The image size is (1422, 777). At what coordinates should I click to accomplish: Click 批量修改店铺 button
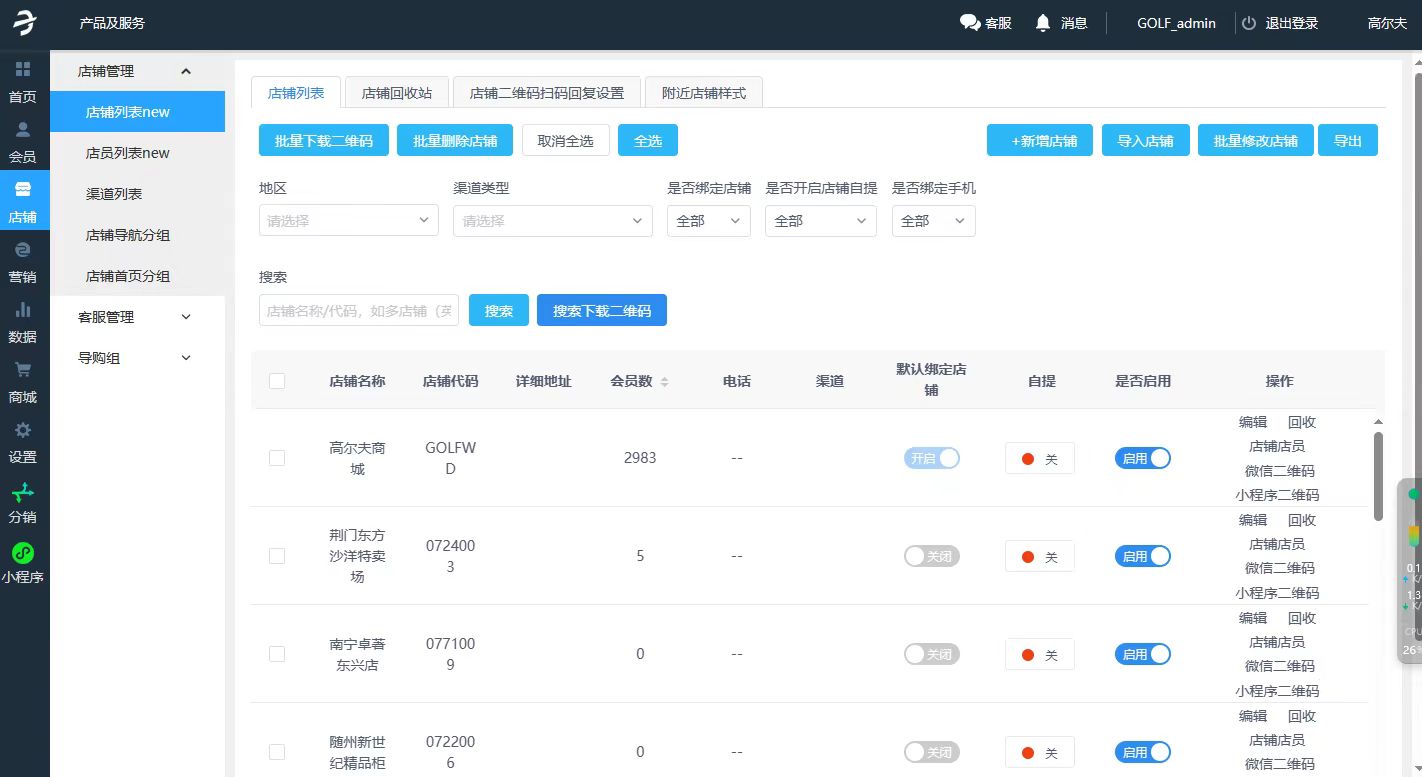(1256, 141)
